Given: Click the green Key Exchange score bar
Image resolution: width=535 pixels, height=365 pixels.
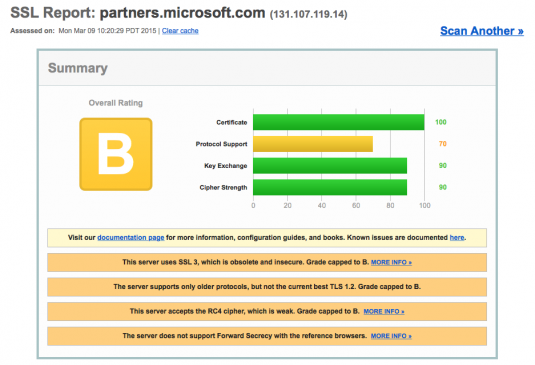Looking at the screenshot, I should click(x=330, y=165).
